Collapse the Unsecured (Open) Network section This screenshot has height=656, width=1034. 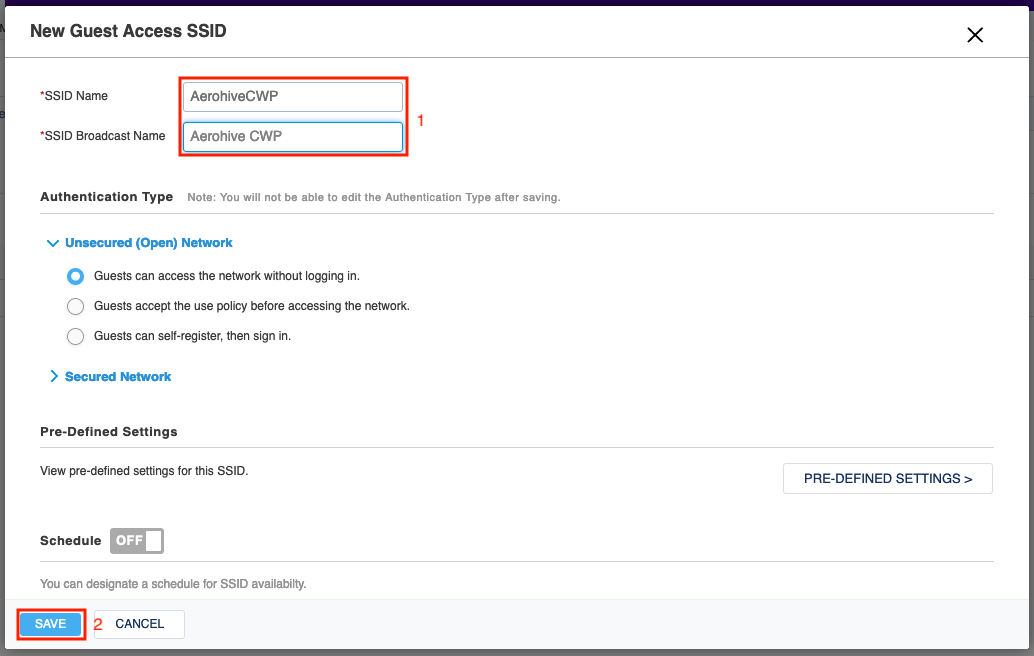[140, 243]
